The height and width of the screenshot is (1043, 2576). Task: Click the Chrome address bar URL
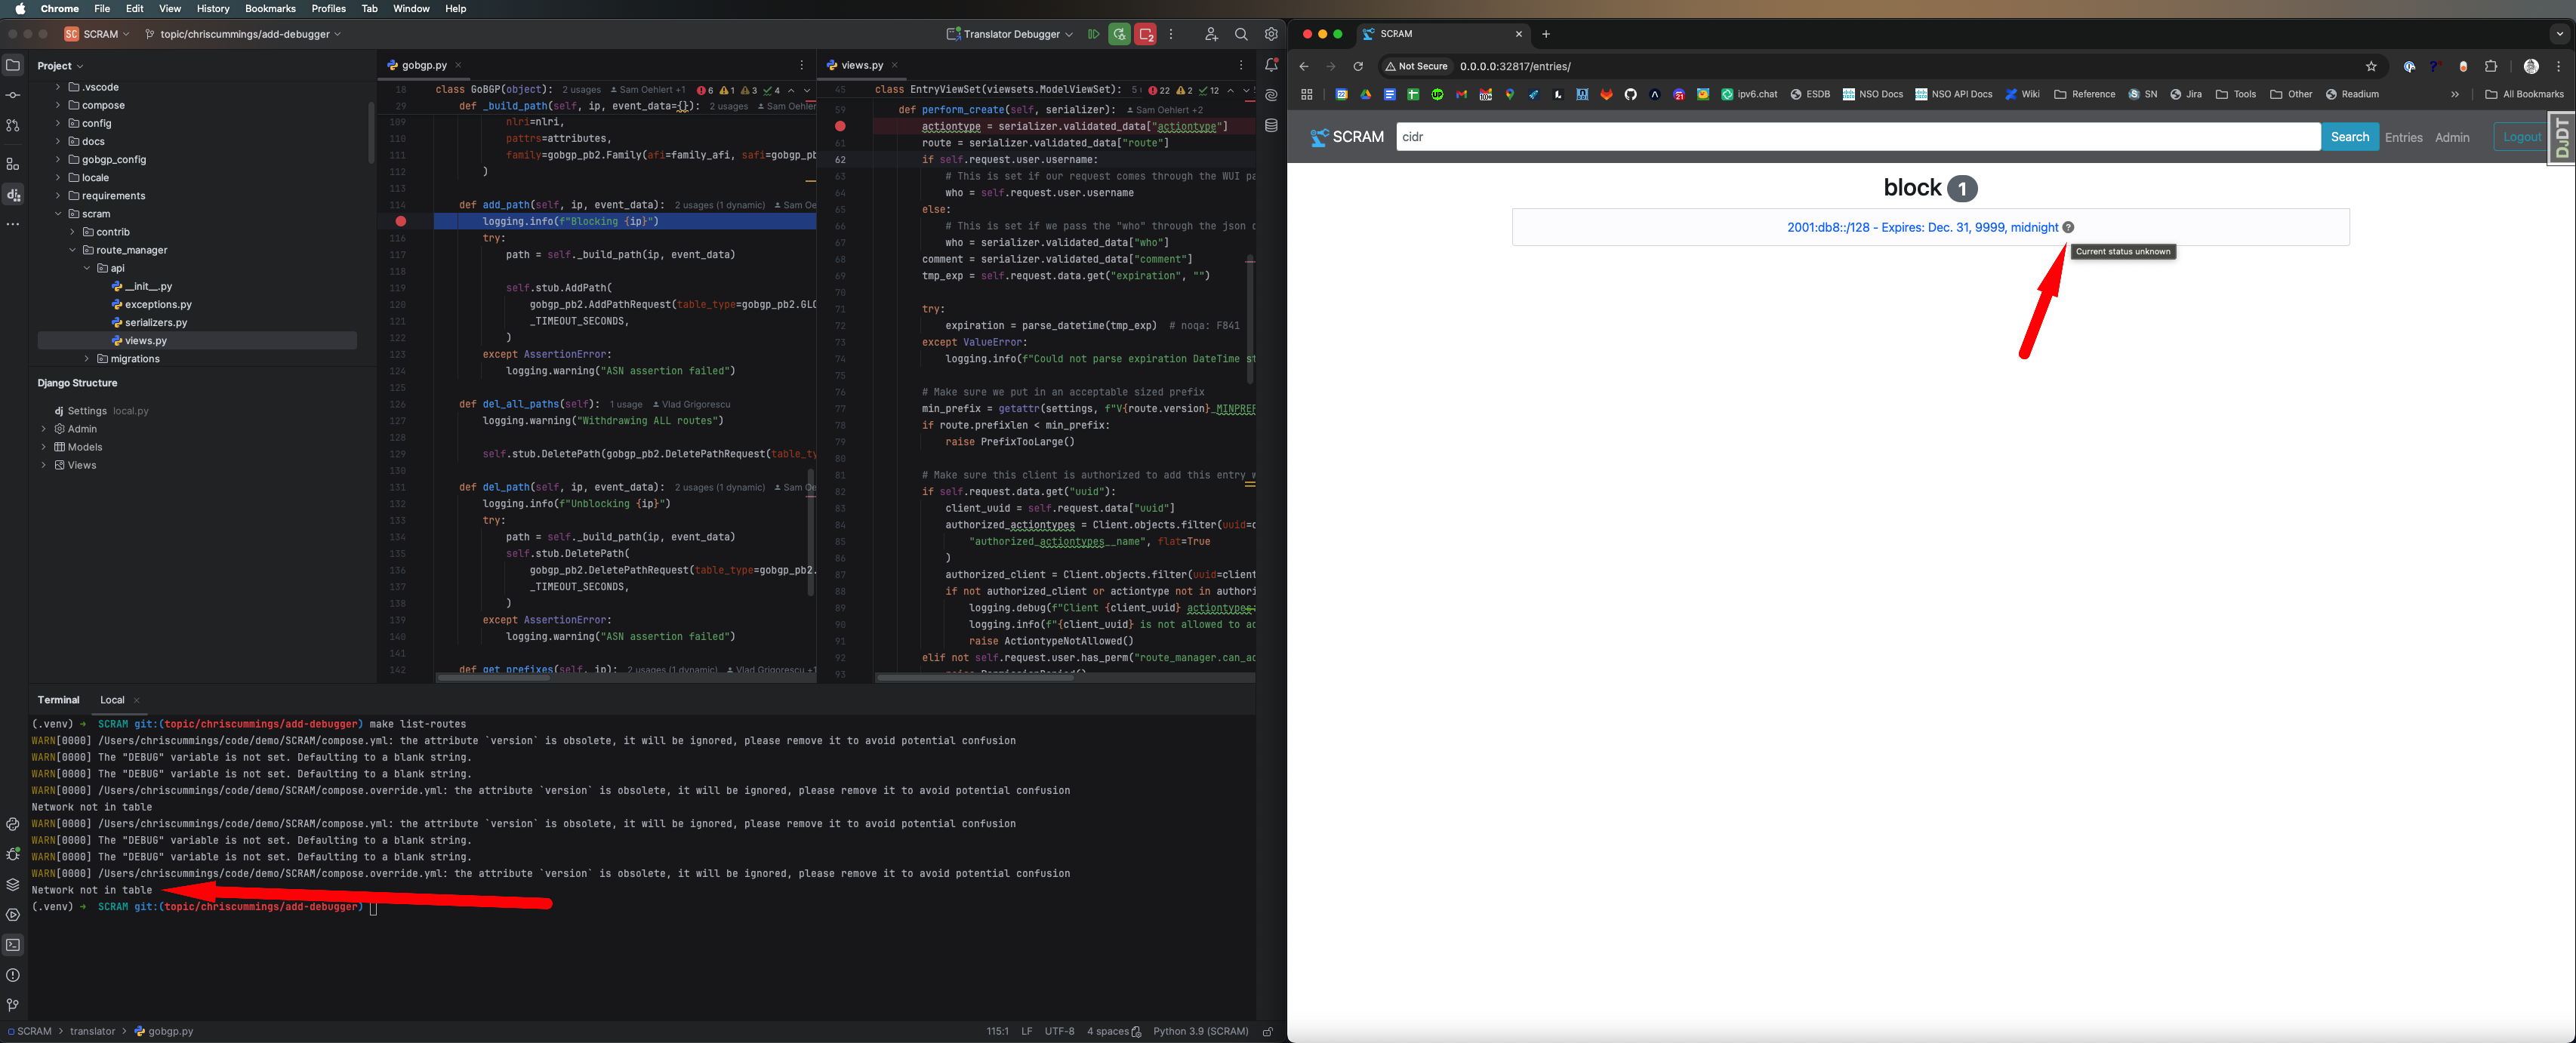tap(1515, 66)
